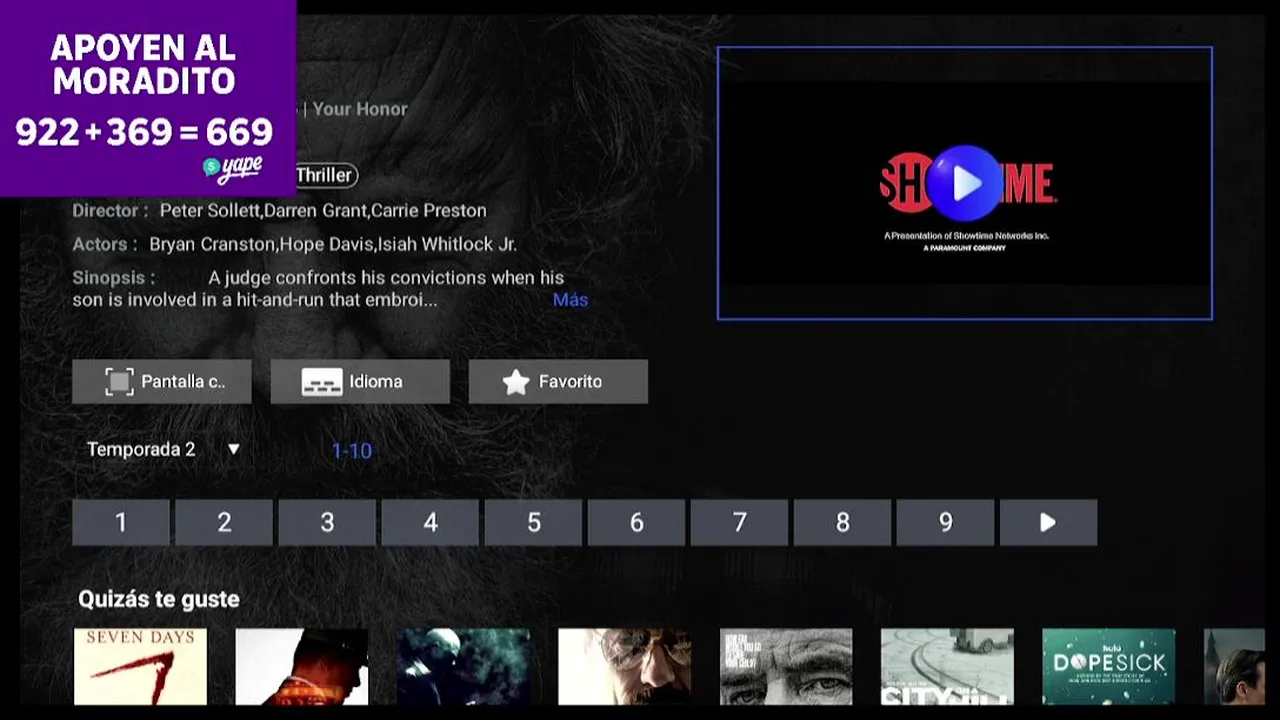Click the Thriller genre tag
This screenshot has height=720, width=1280.
pyautogui.click(x=324, y=175)
